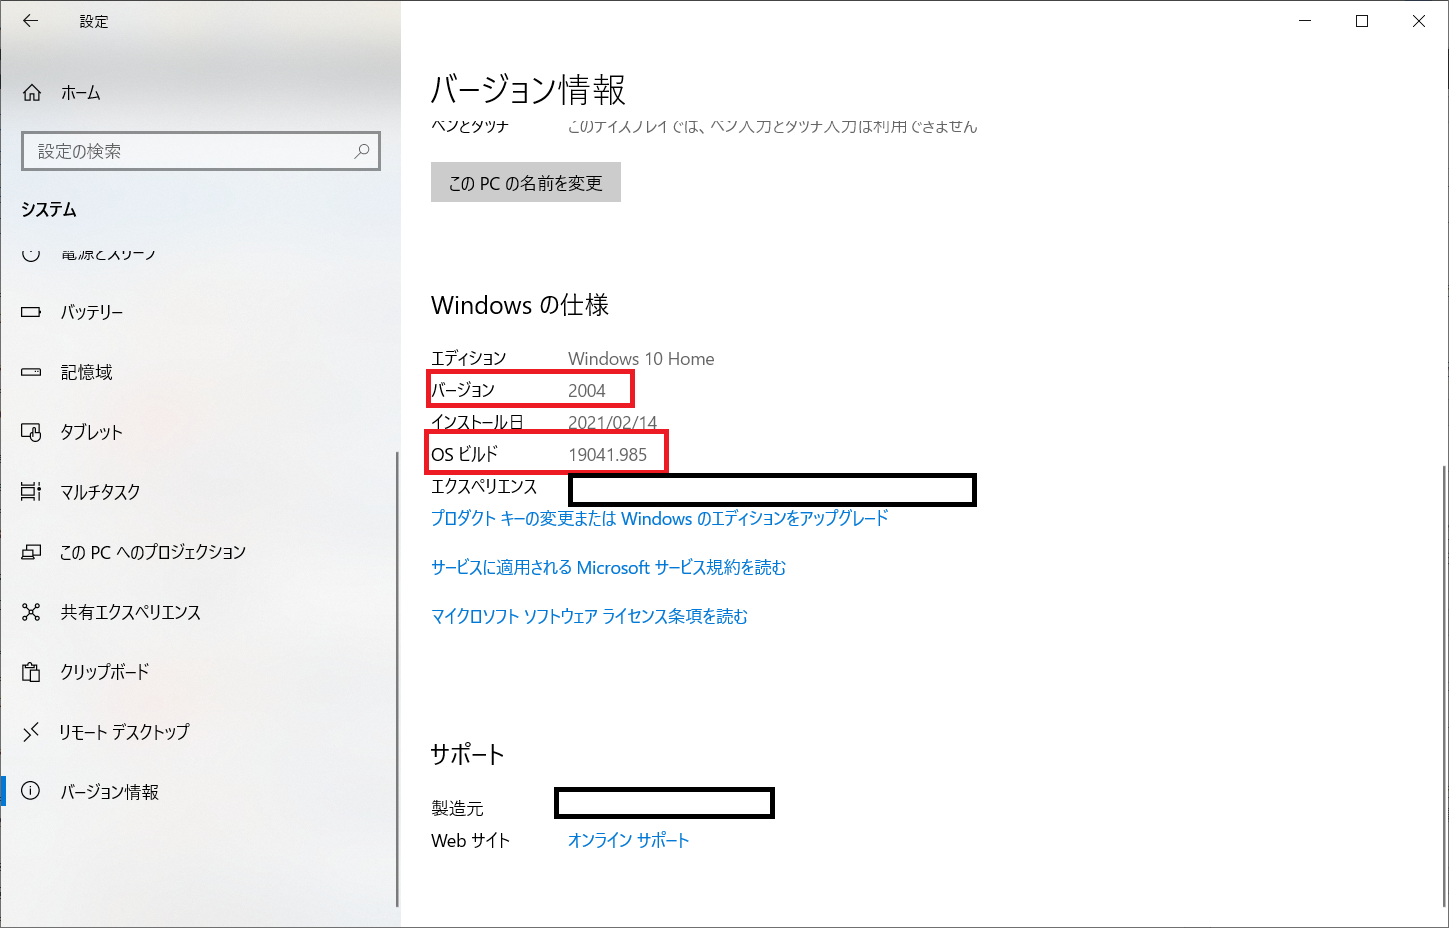Viewport: 1449px width, 928px height.
Task: Select the バッテリー battery icon
Action: coord(31,312)
